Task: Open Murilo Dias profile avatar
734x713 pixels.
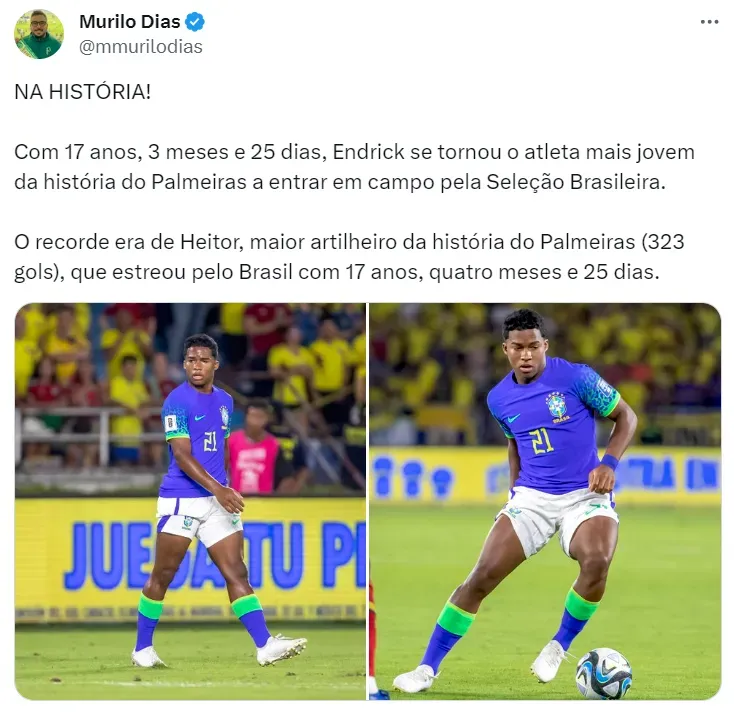Action: [x=39, y=34]
